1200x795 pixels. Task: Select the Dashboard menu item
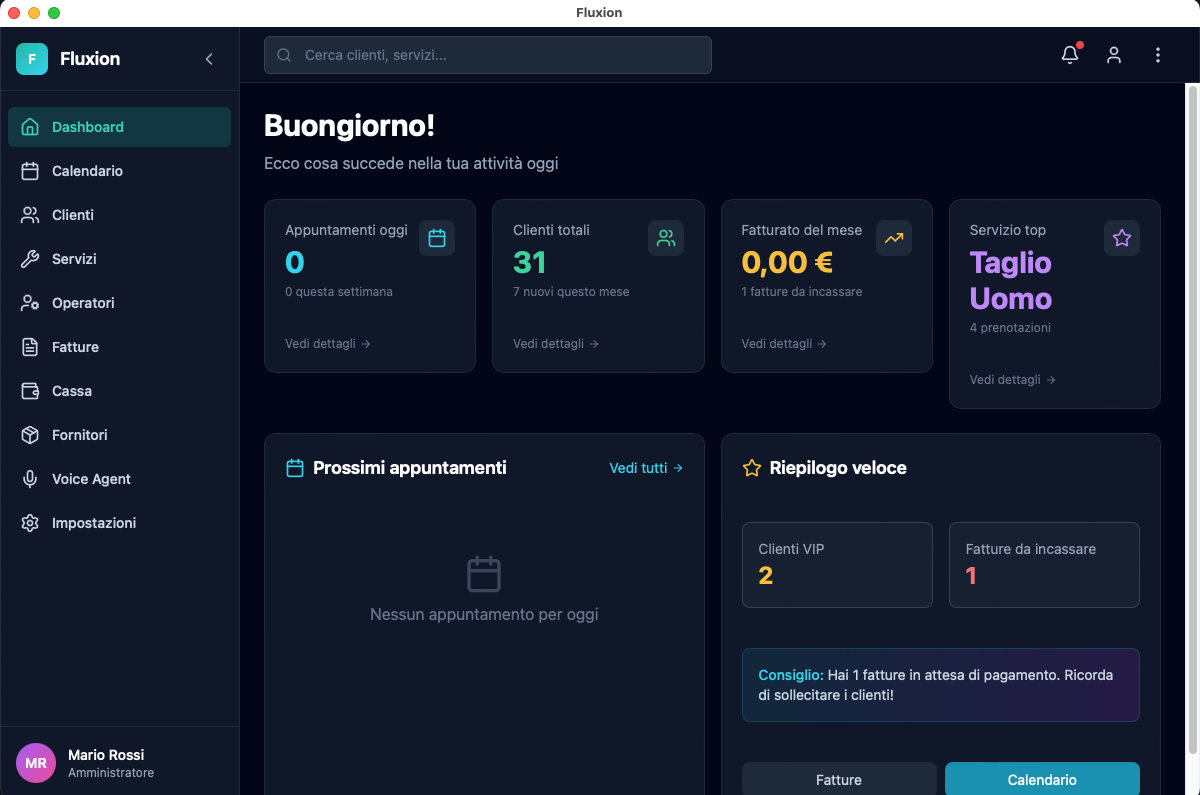(88, 127)
